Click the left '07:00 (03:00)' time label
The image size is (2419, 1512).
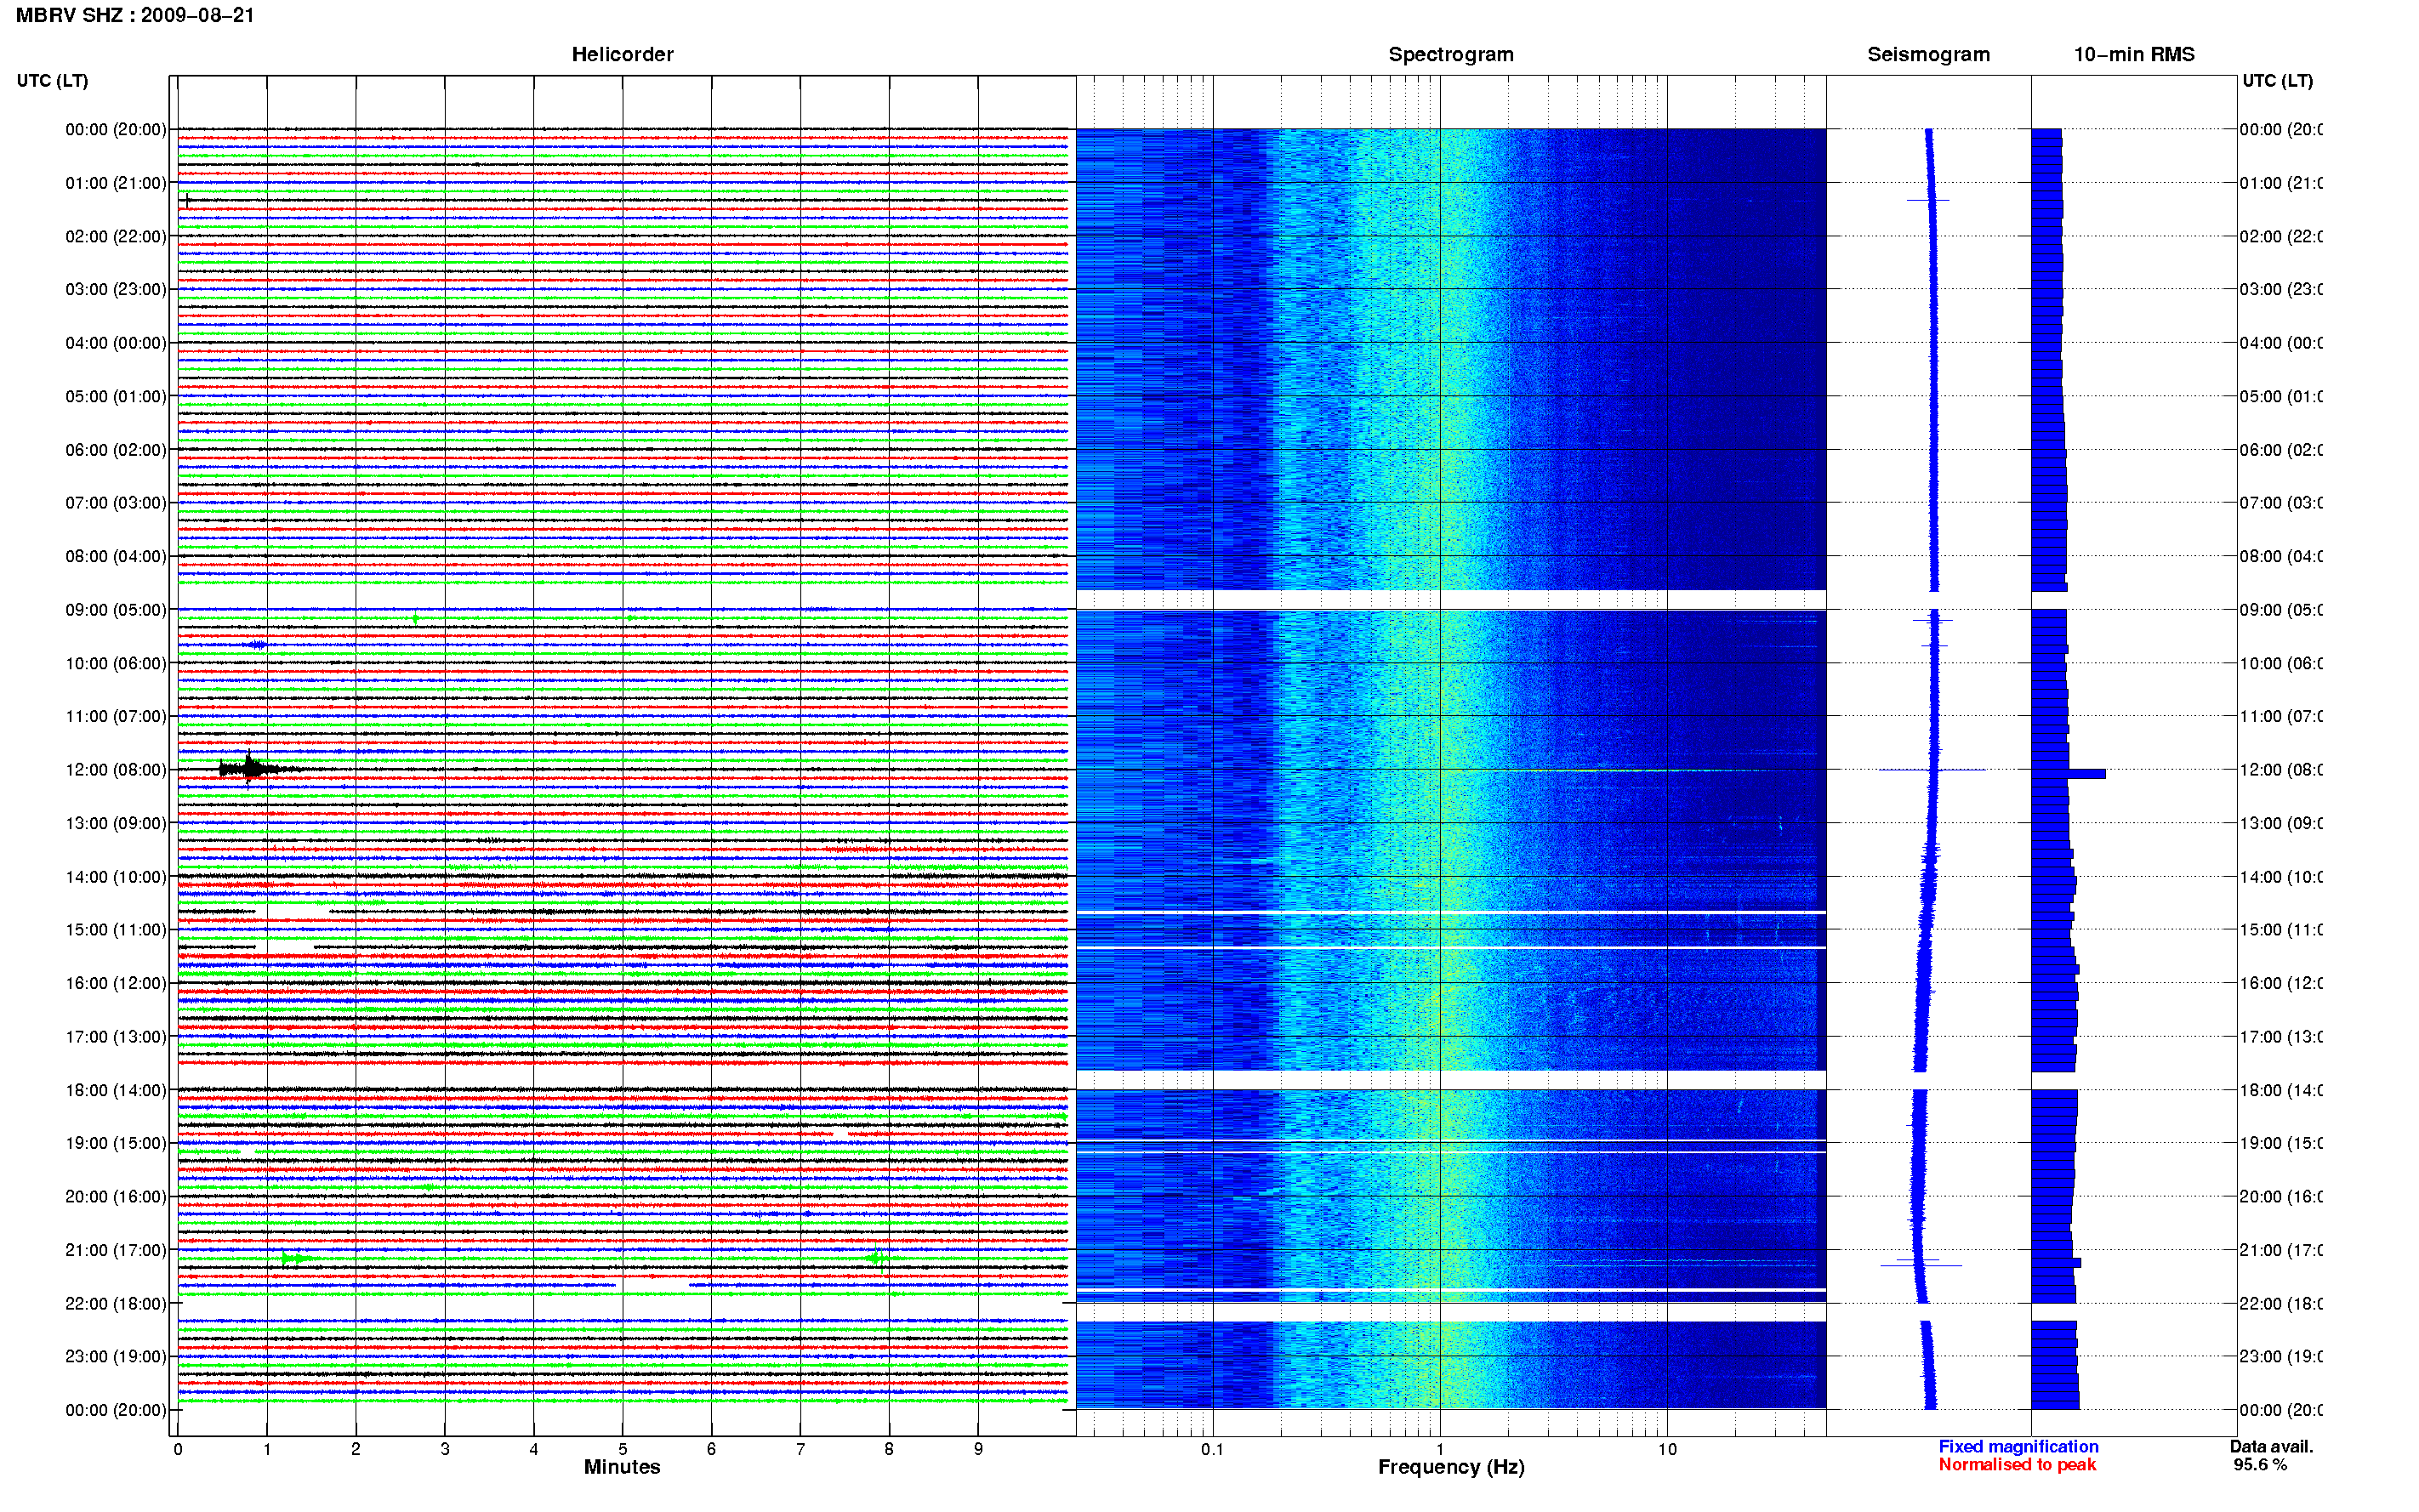pyautogui.click(x=116, y=502)
